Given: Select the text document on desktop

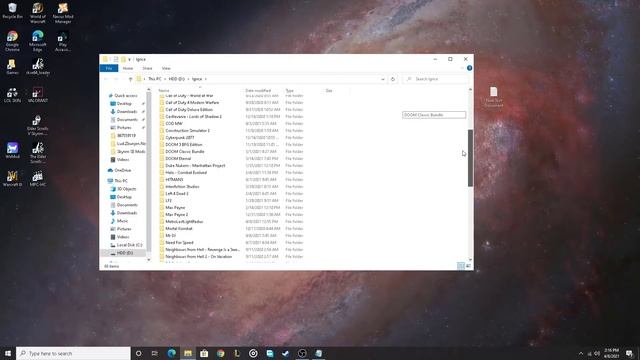Looking at the screenshot, I should (493, 97).
